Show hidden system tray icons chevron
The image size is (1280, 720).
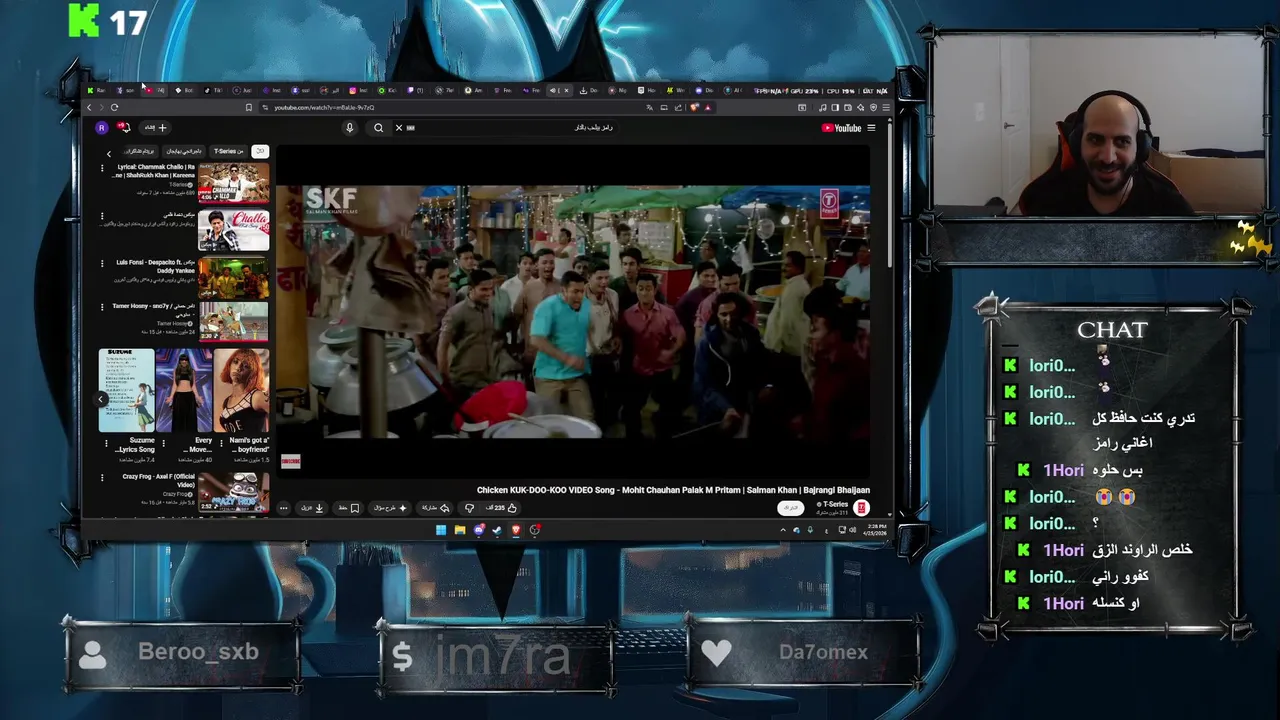tap(783, 530)
